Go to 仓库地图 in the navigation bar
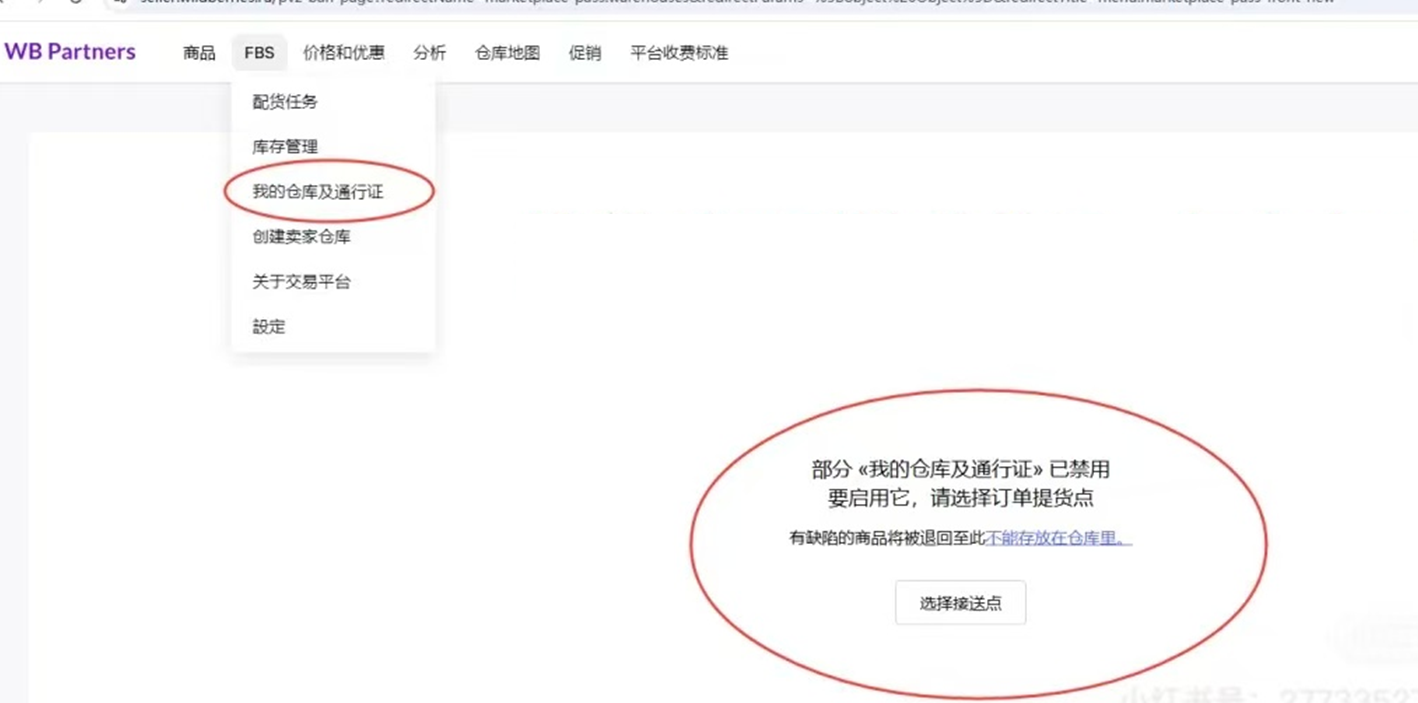Screen dimensions: 1418x703 [x=507, y=53]
